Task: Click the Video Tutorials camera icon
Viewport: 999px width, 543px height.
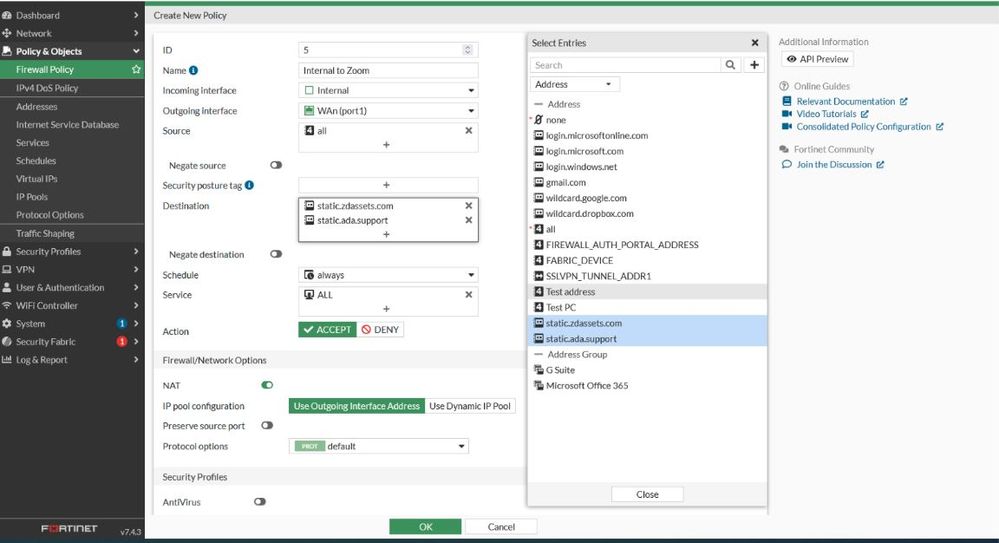Action: point(787,113)
